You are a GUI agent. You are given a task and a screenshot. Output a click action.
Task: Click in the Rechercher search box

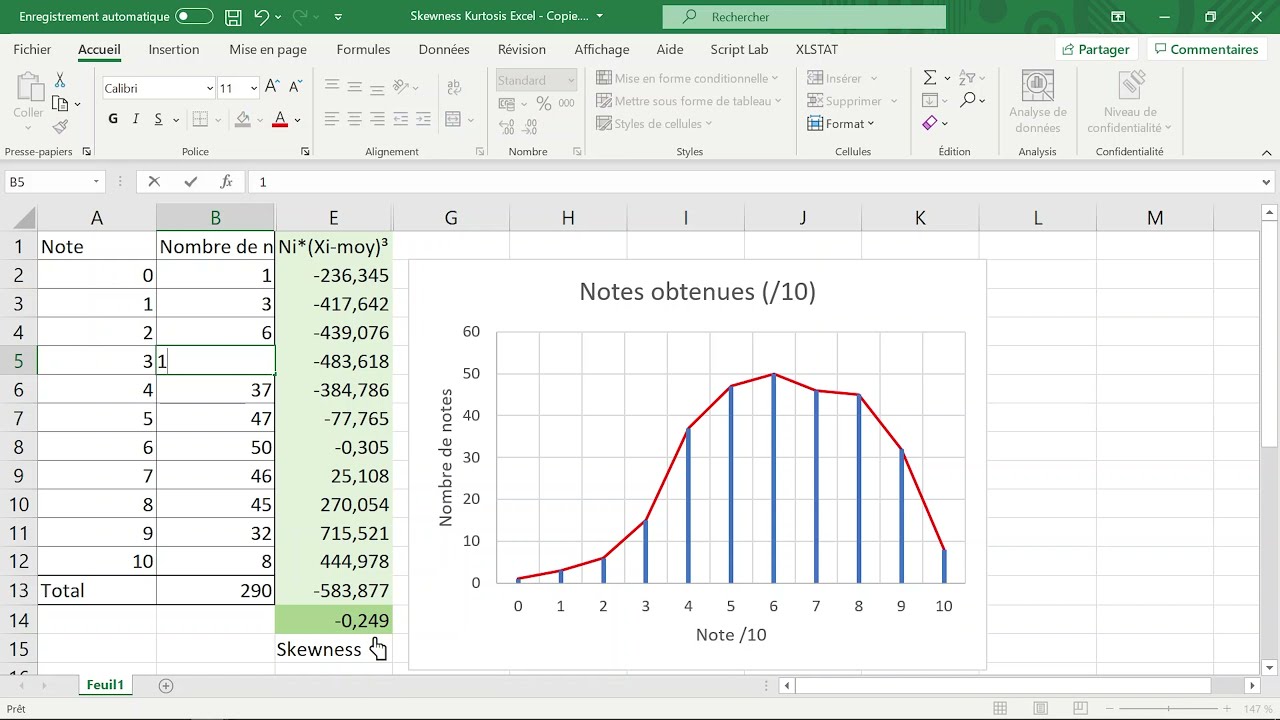pos(804,17)
